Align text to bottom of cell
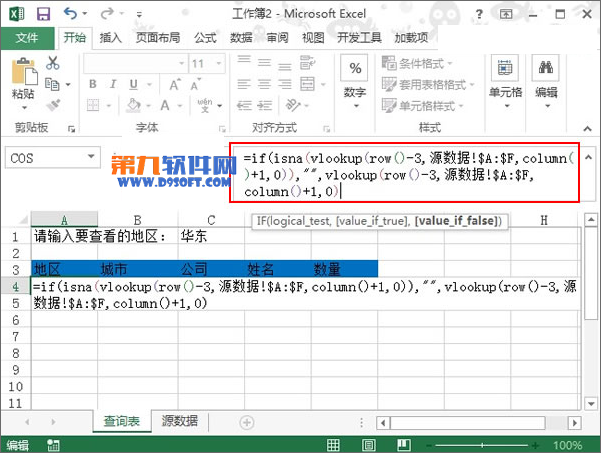The width and height of the screenshot is (601, 453). (x=284, y=65)
